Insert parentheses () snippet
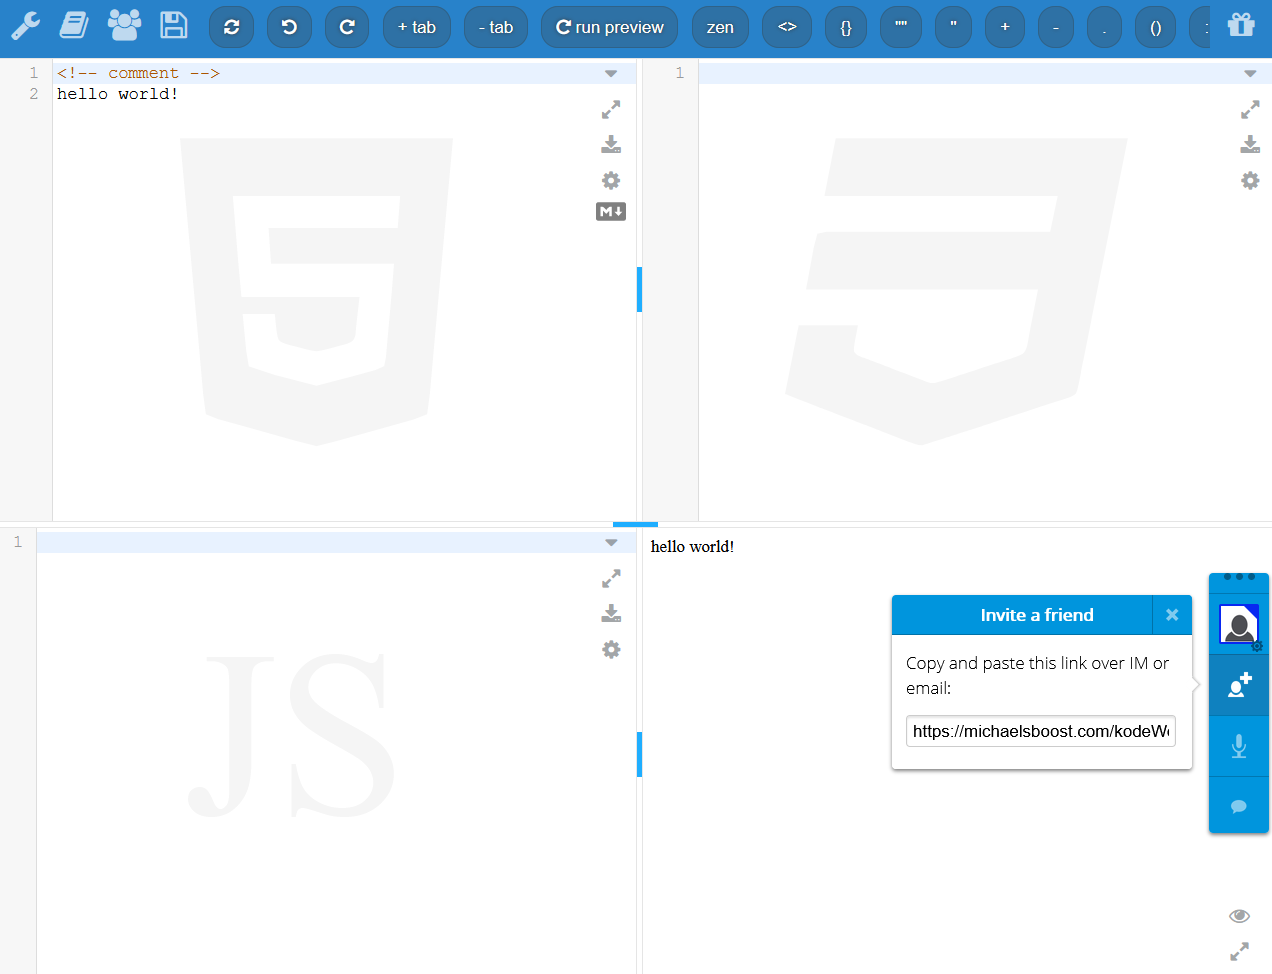The image size is (1272, 974). 1156,27
